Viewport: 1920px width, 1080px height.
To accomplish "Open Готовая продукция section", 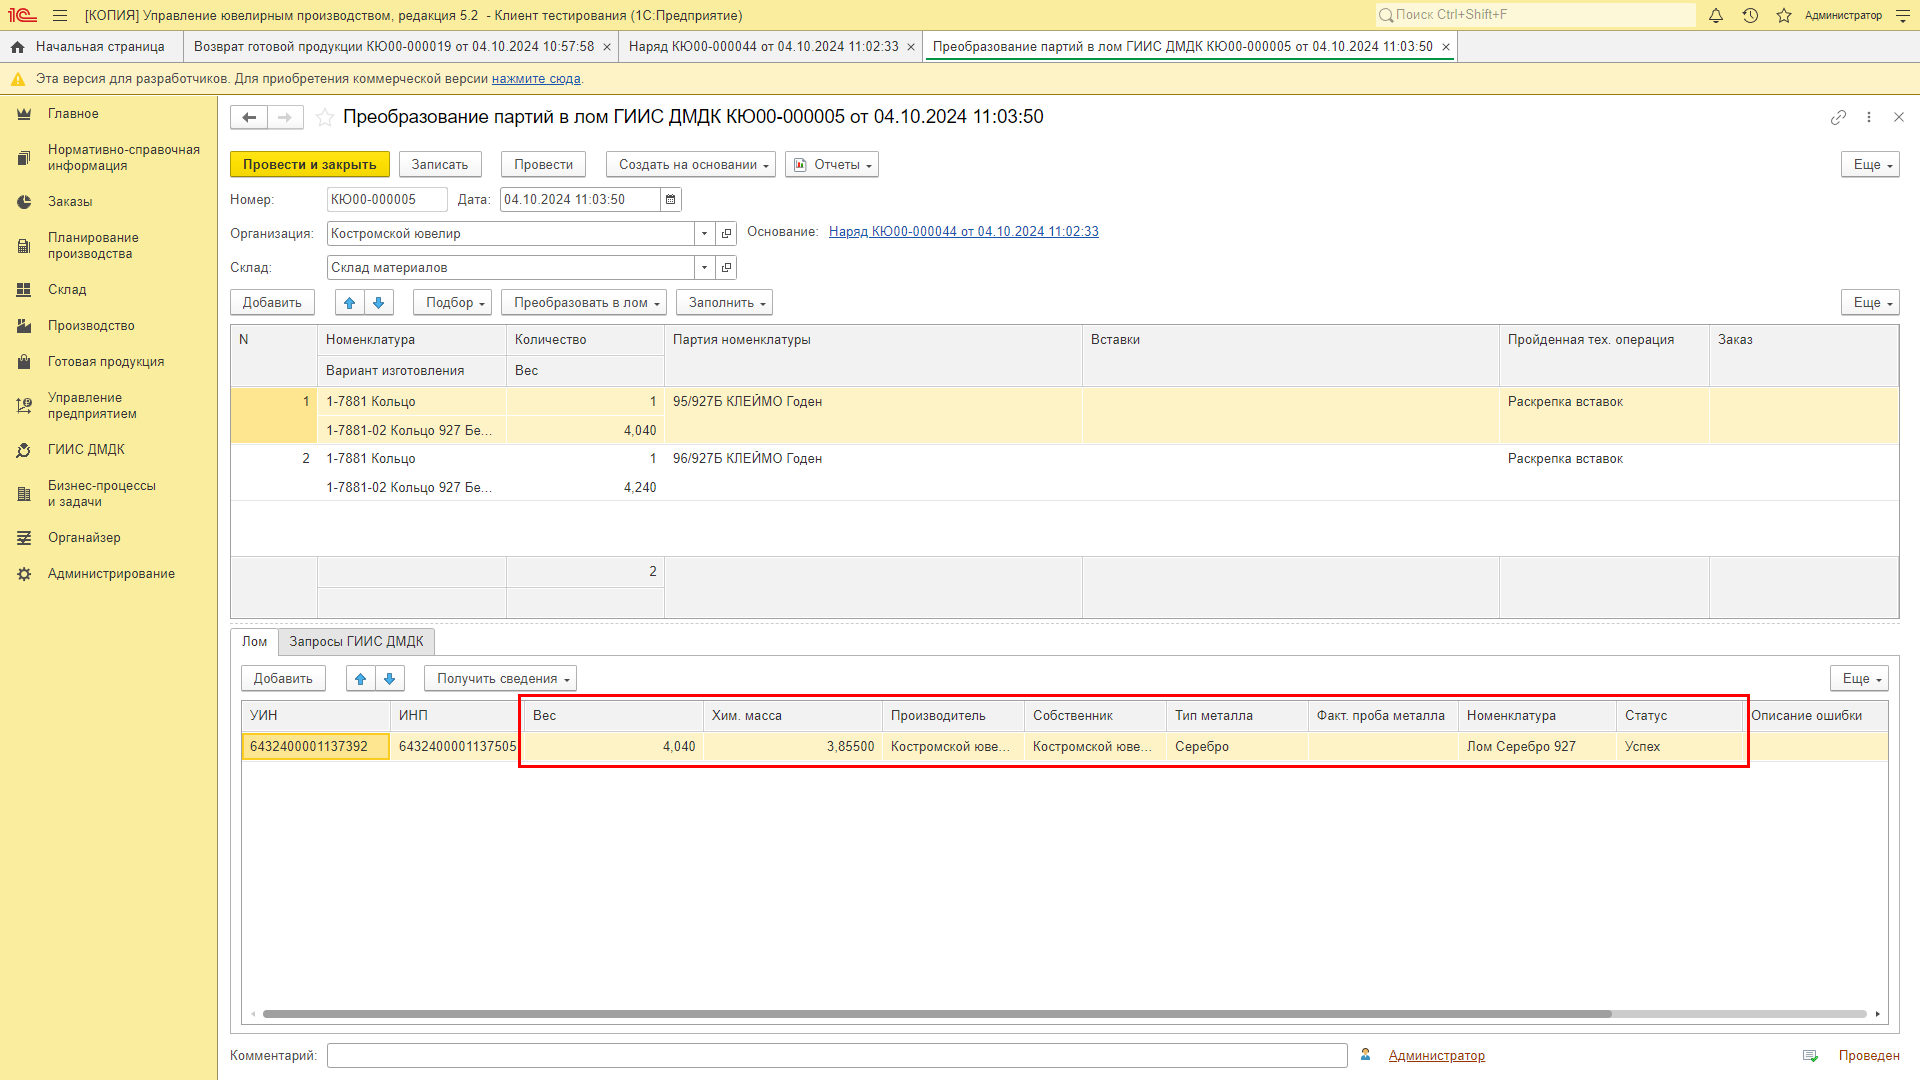I will point(106,362).
